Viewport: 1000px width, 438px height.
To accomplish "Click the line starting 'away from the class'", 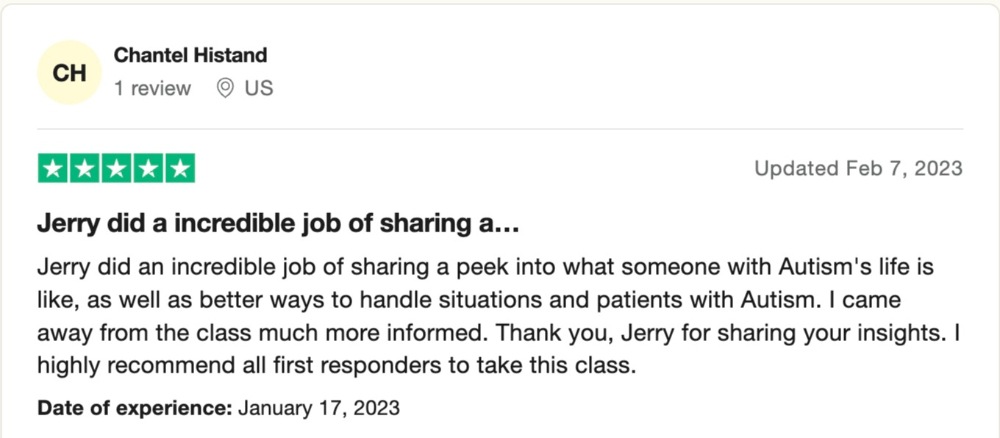I will (499, 333).
